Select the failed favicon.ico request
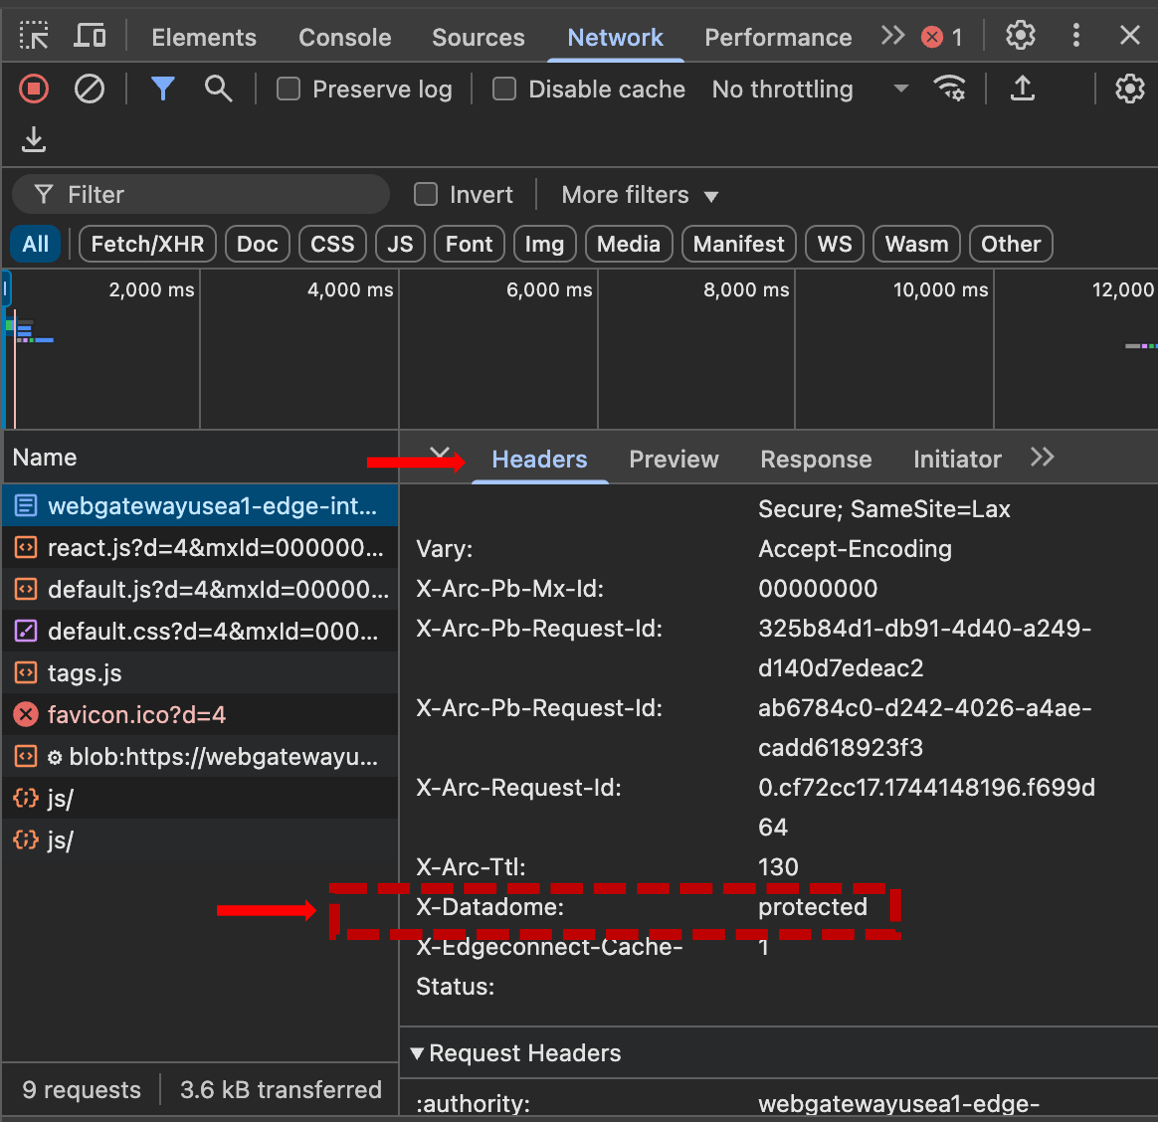The image size is (1158, 1122). [200, 715]
